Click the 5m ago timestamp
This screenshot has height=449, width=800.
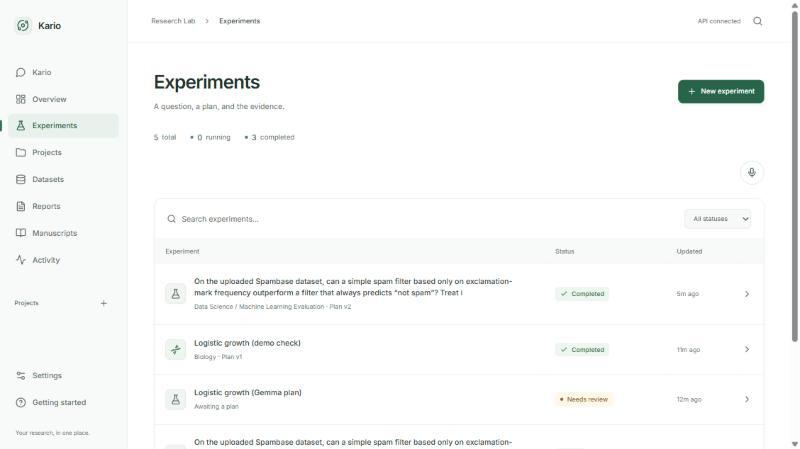click(687, 294)
